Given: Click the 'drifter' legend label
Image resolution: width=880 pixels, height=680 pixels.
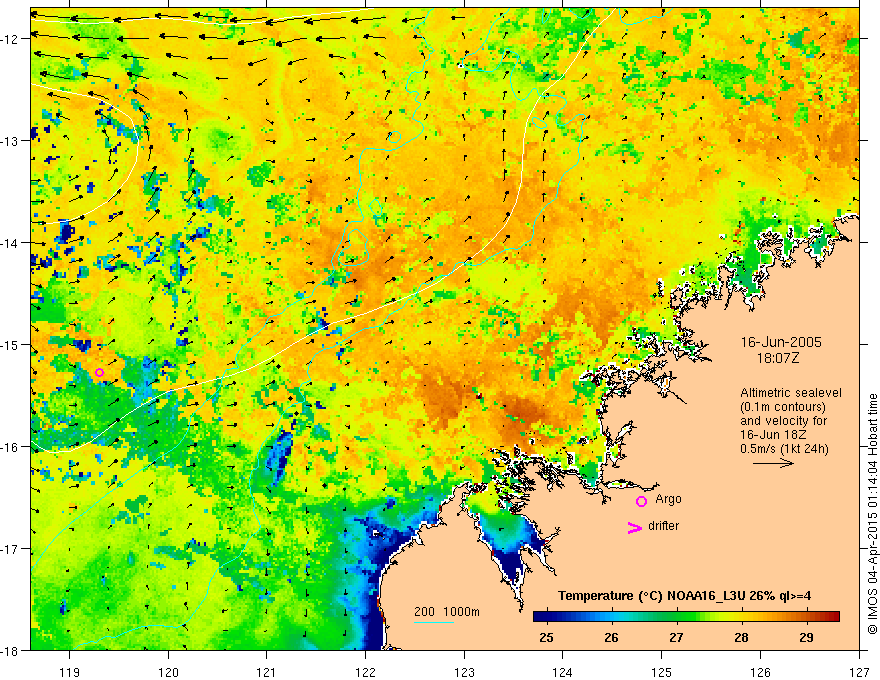Looking at the screenshot, I should coord(663,526).
